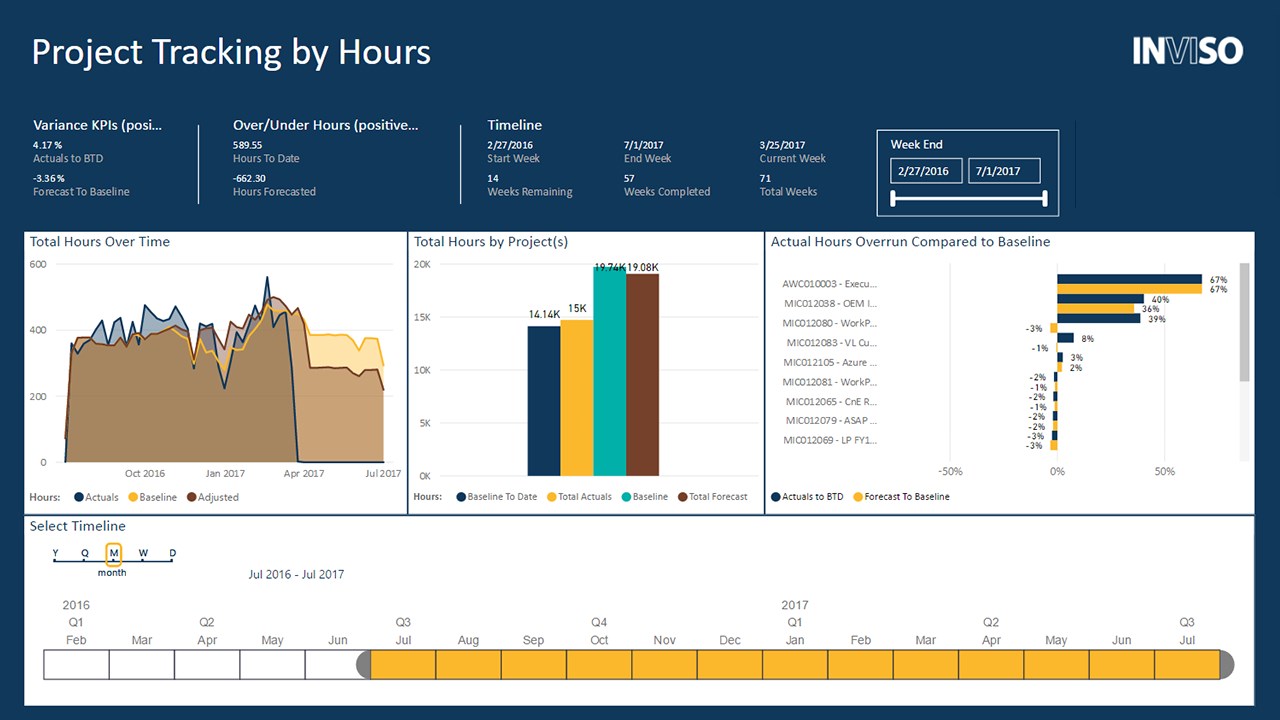Viewport: 1280px width, 720px height.
Task: Click the Apr 2016 timeline cell
Action: click(x=207, y=664)
